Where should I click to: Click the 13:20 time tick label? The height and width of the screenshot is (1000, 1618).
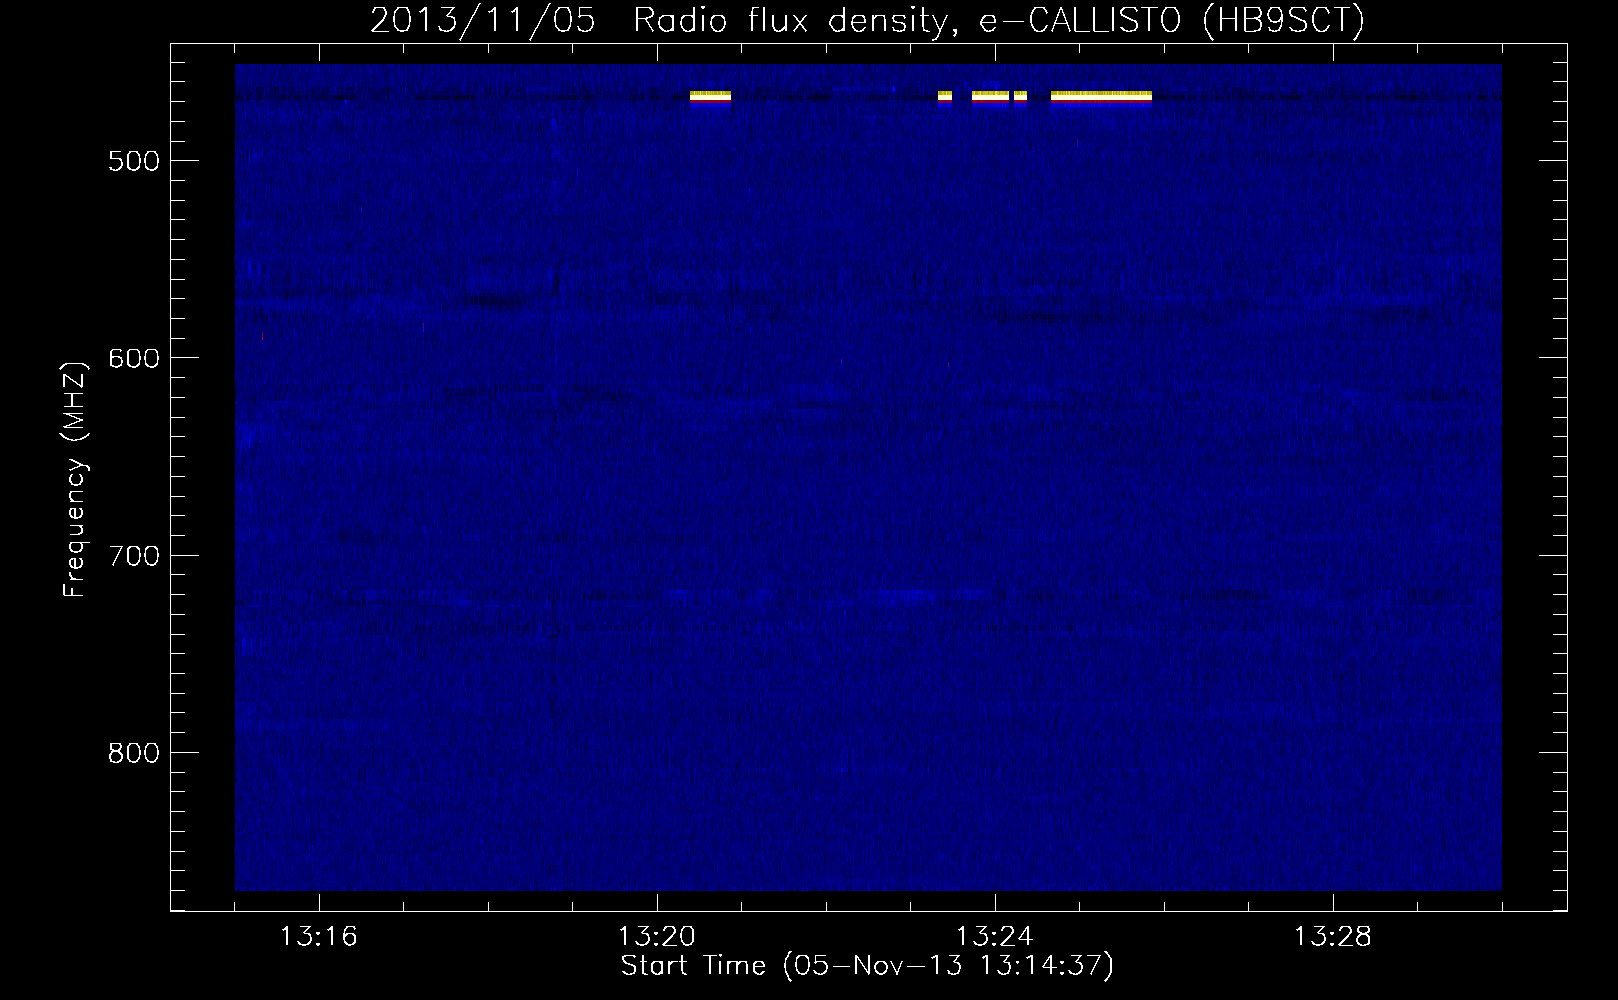pyautogui.click(x=657, y=937)
